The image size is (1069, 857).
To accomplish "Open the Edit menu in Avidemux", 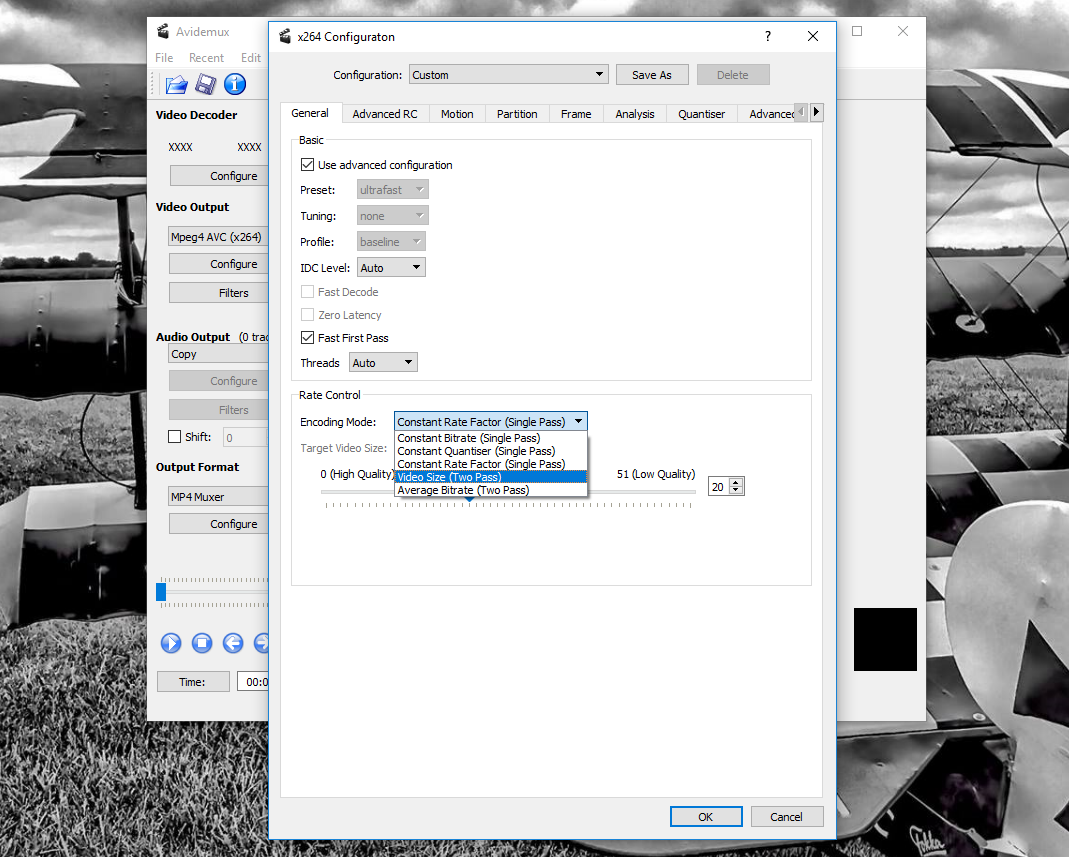I will tap(251, 58).
